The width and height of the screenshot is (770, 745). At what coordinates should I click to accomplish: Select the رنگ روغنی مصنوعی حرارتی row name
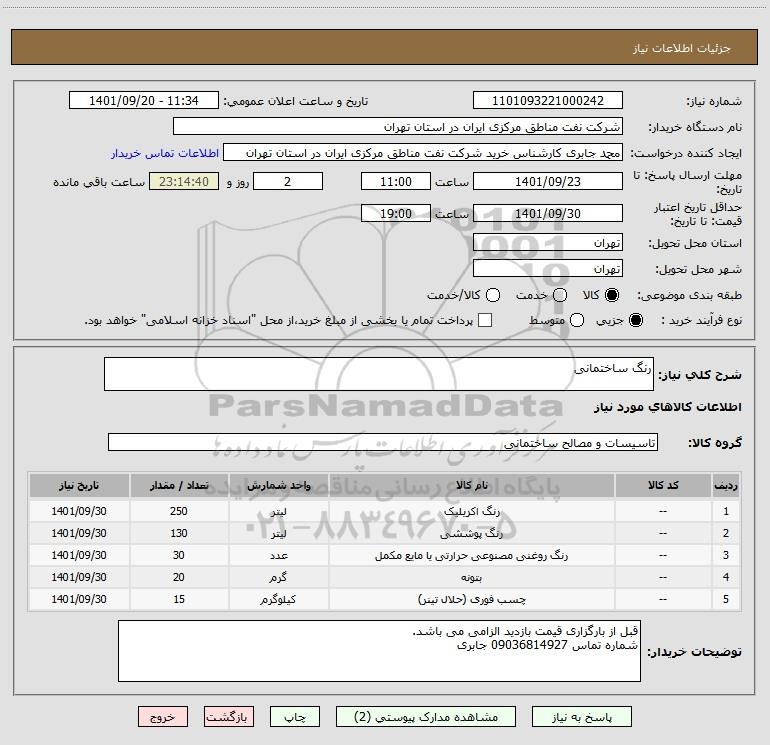(471, 555)
